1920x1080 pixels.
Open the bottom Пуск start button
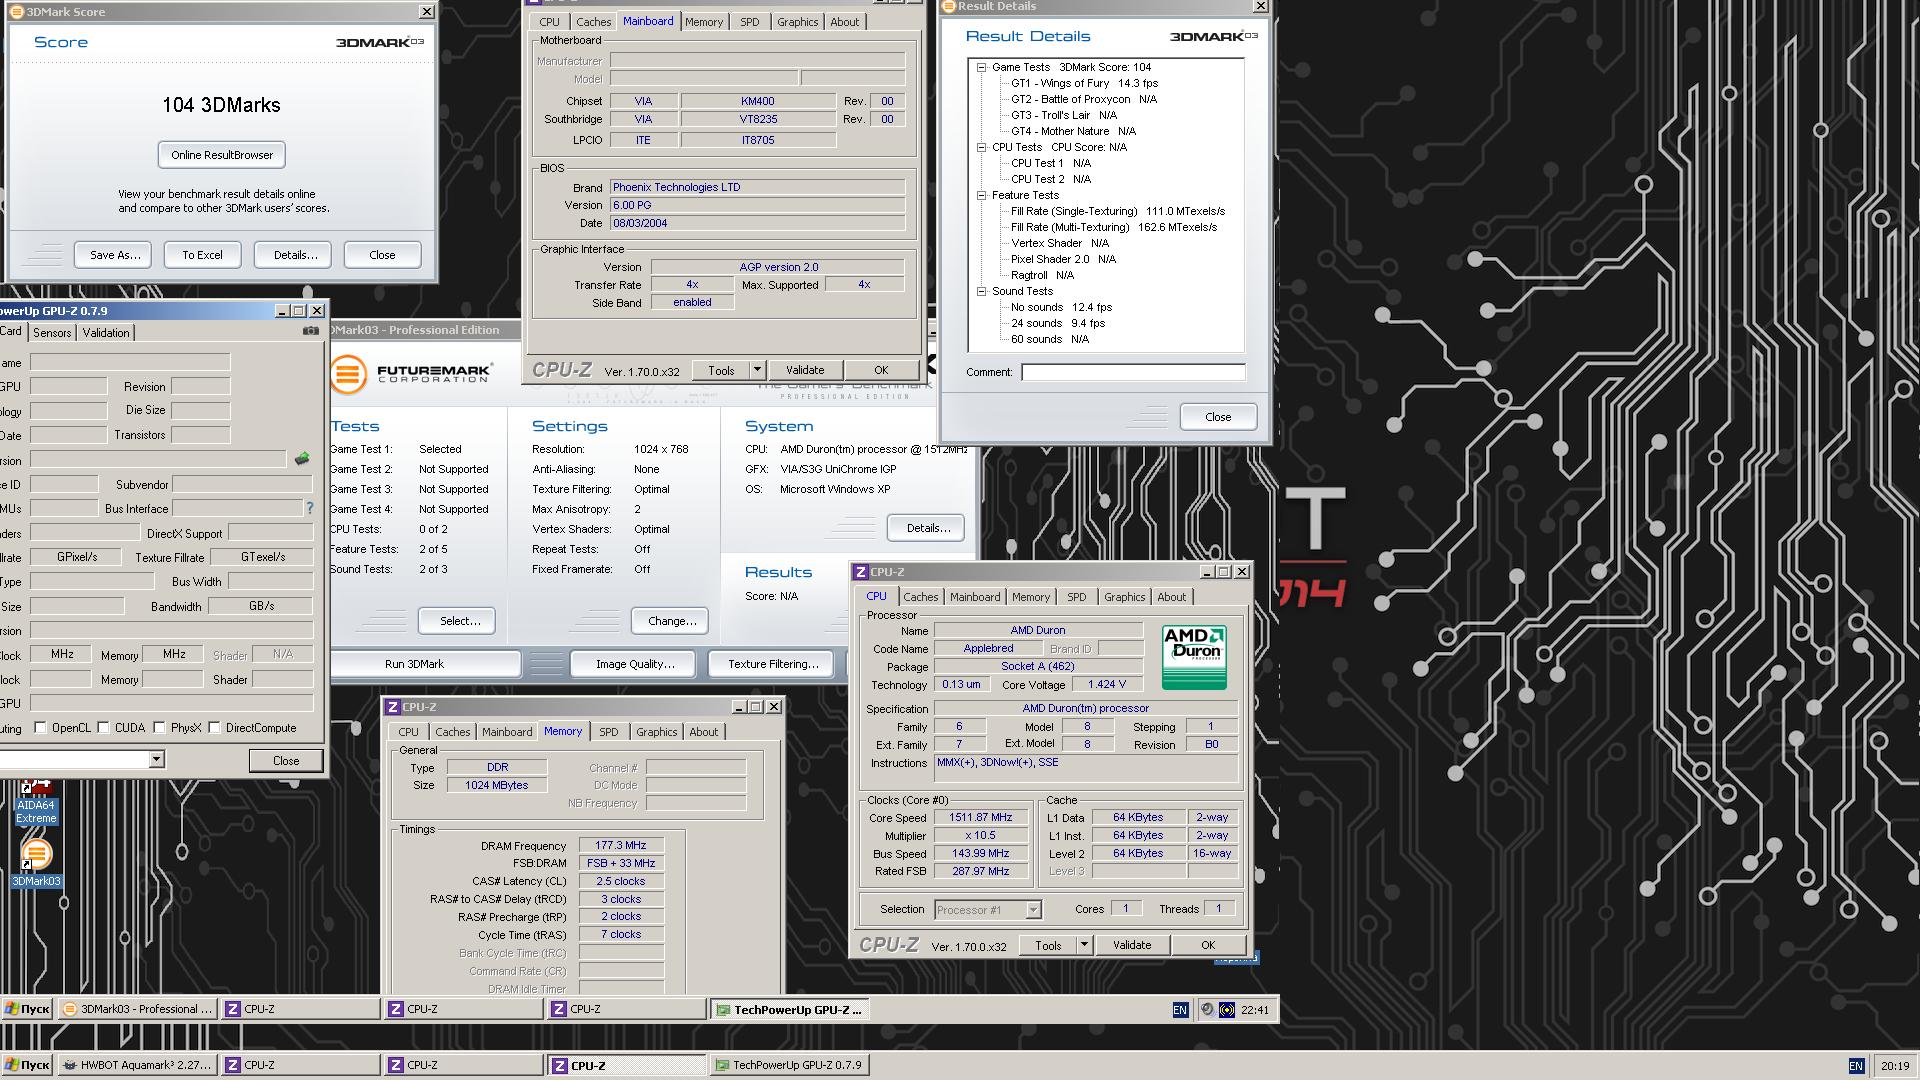click(27, 1065)
